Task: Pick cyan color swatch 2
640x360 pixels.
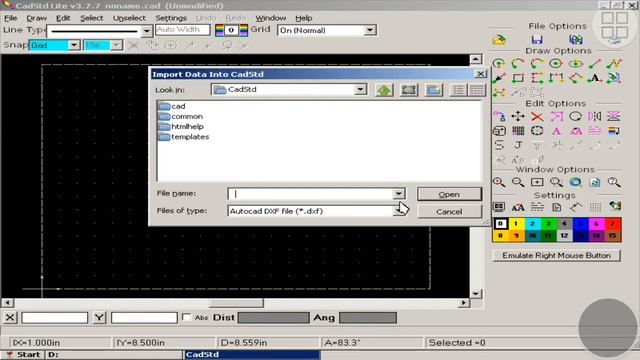Action: (532, 224)
